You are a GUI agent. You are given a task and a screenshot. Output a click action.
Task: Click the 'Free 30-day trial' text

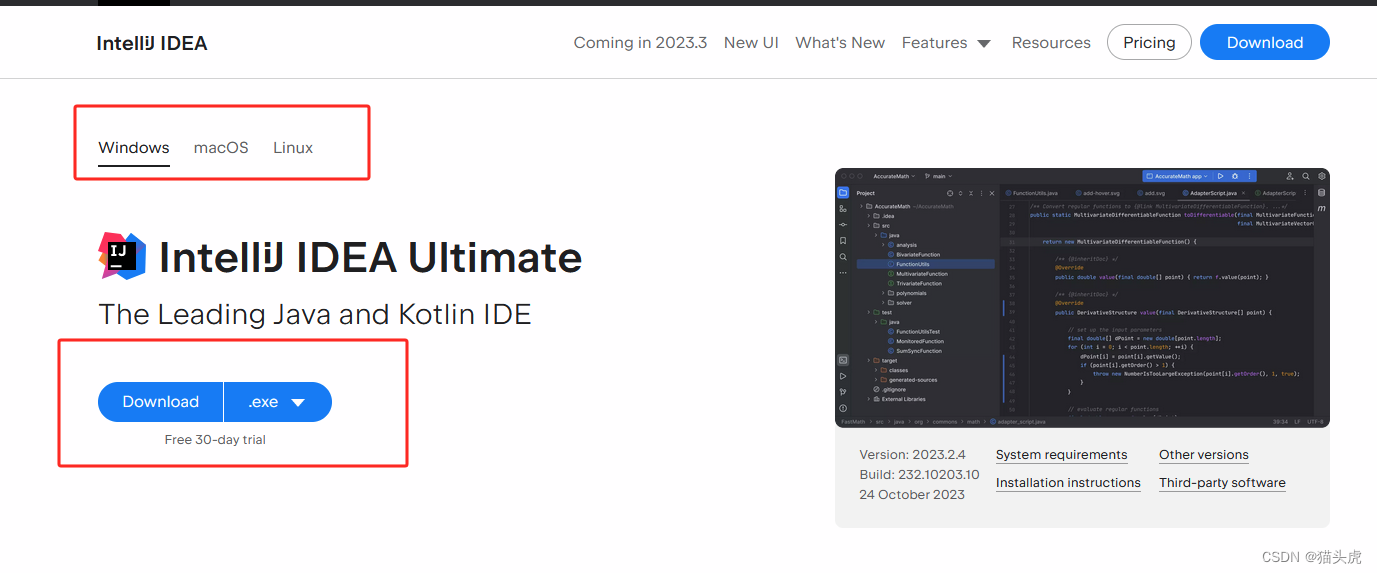[215, 440]
